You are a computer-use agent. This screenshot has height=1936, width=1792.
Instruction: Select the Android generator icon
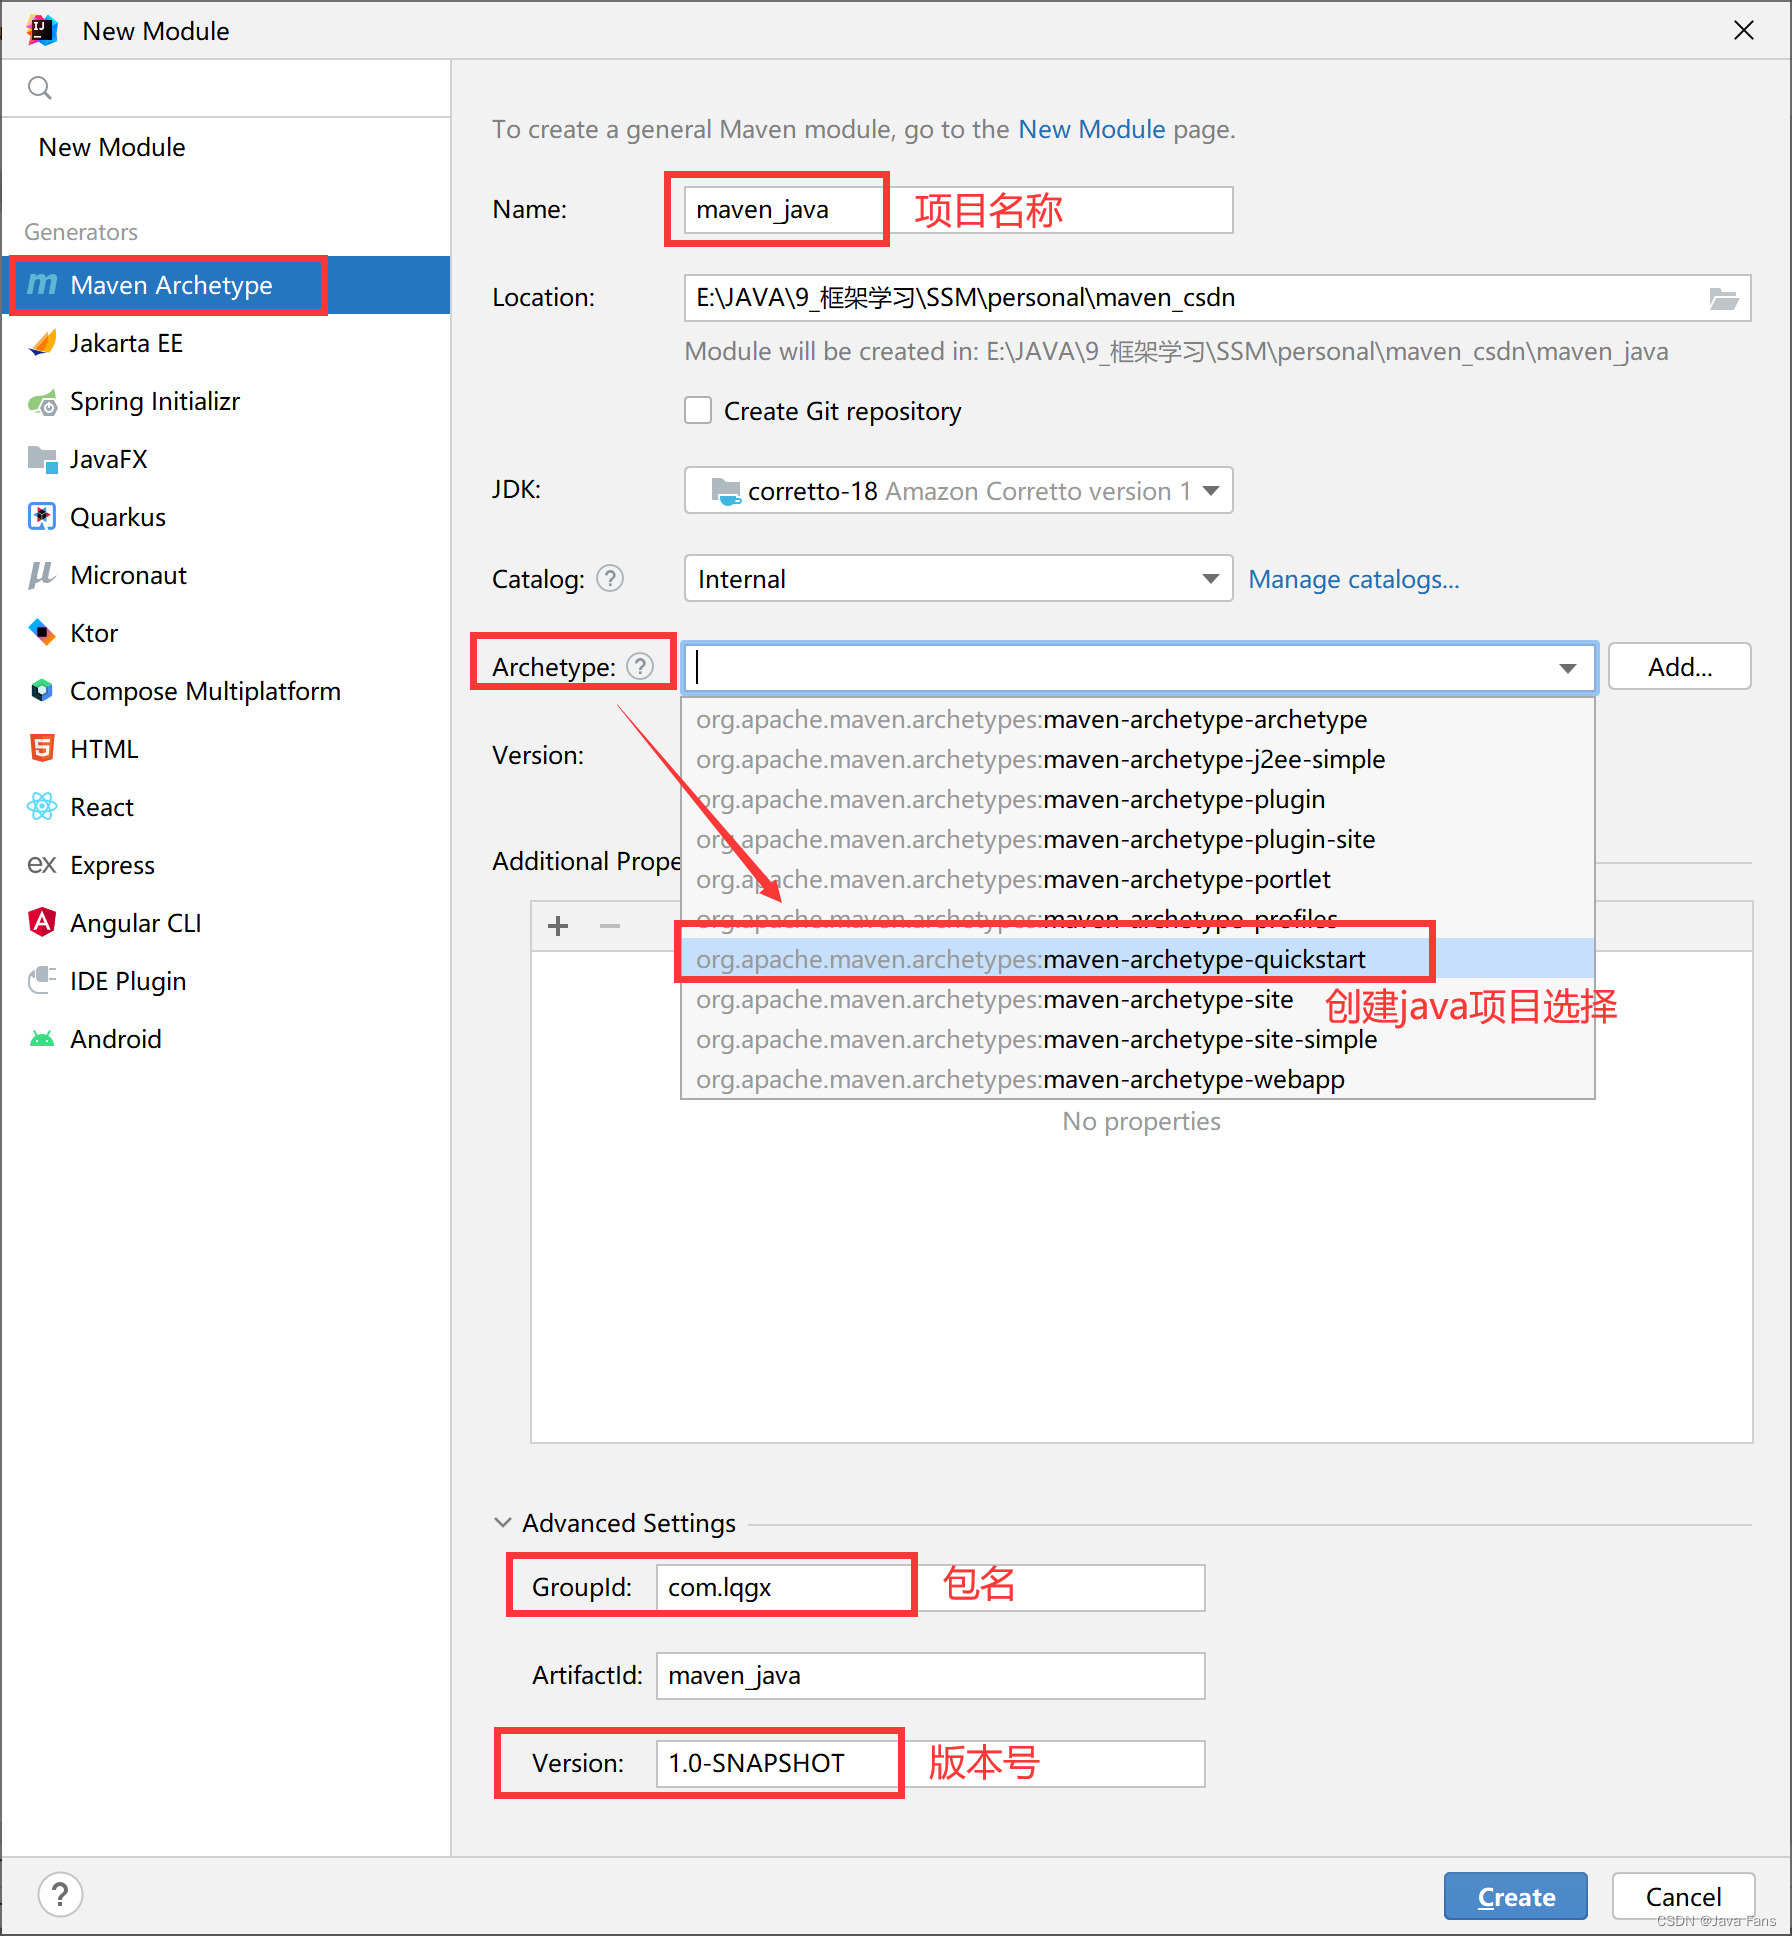tap(42, 1039)
